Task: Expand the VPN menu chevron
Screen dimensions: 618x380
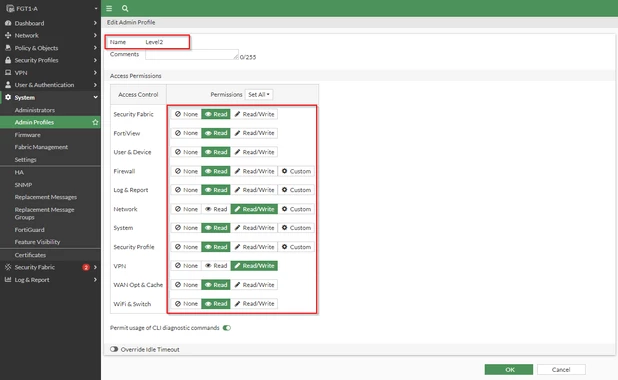Action: 95,73
